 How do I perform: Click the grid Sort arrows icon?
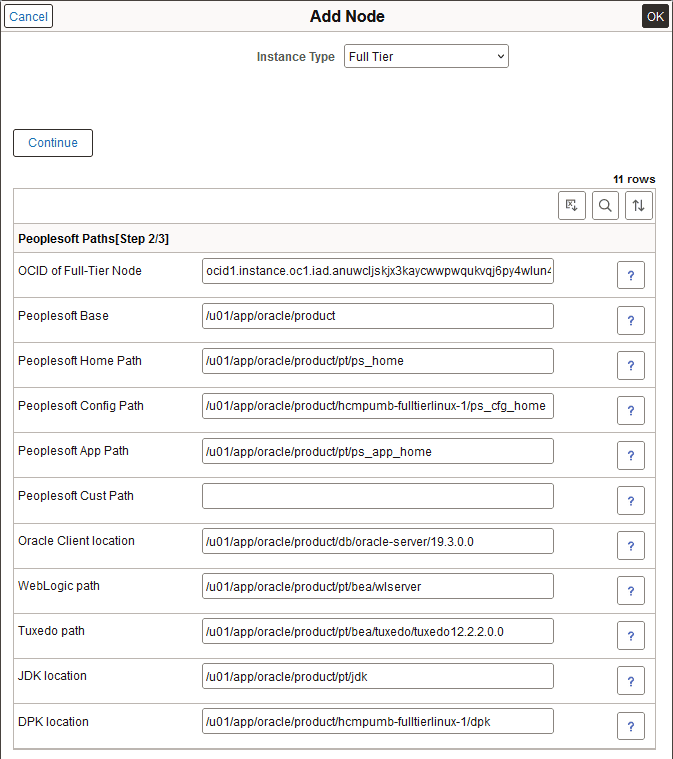point(639,206)
